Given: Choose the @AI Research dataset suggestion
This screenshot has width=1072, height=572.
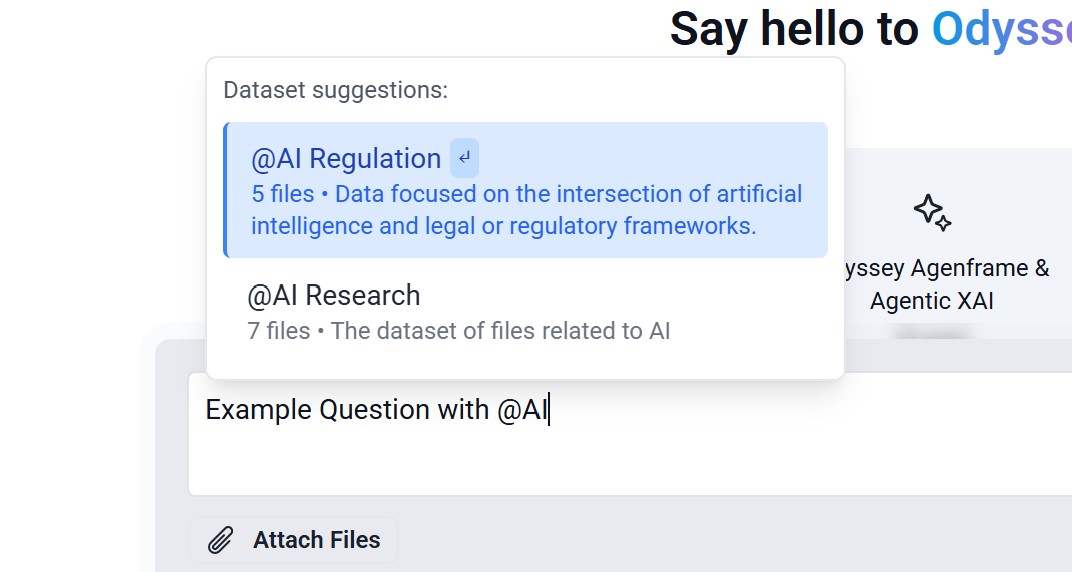Looking at the screenshot, I should [x=525, y=312].
